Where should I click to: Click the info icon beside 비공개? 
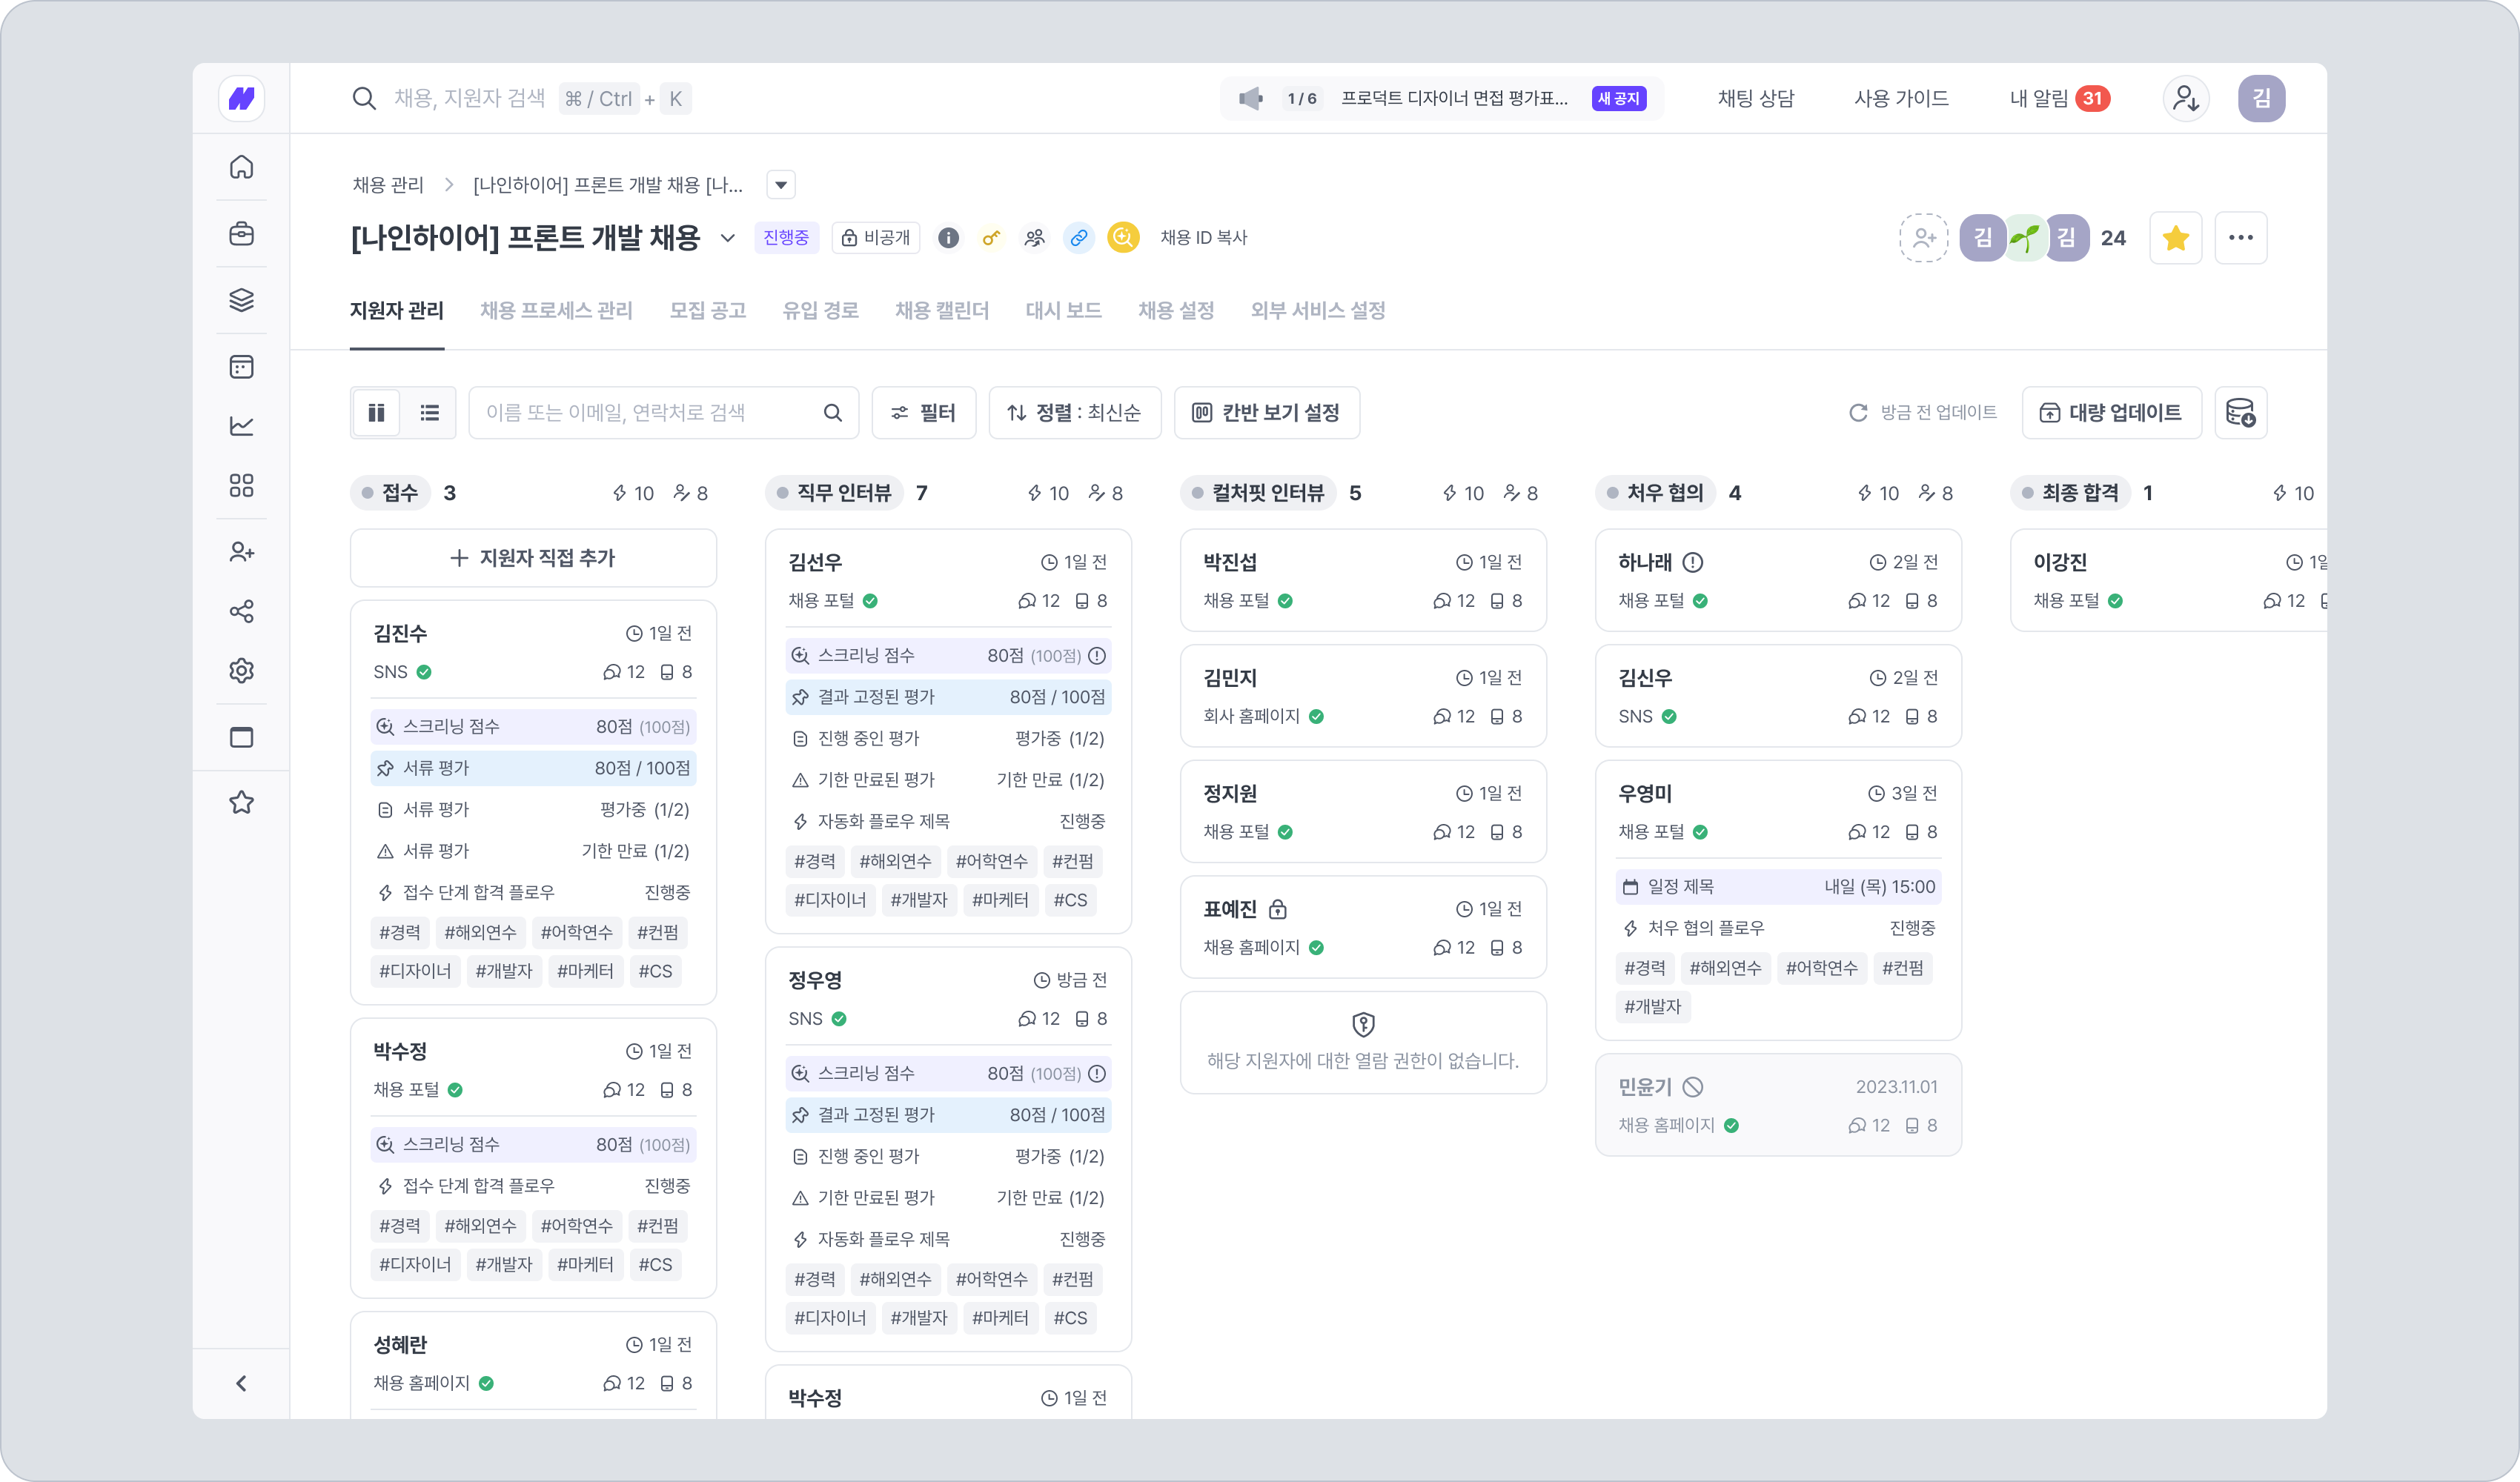[x=948, y=238]
